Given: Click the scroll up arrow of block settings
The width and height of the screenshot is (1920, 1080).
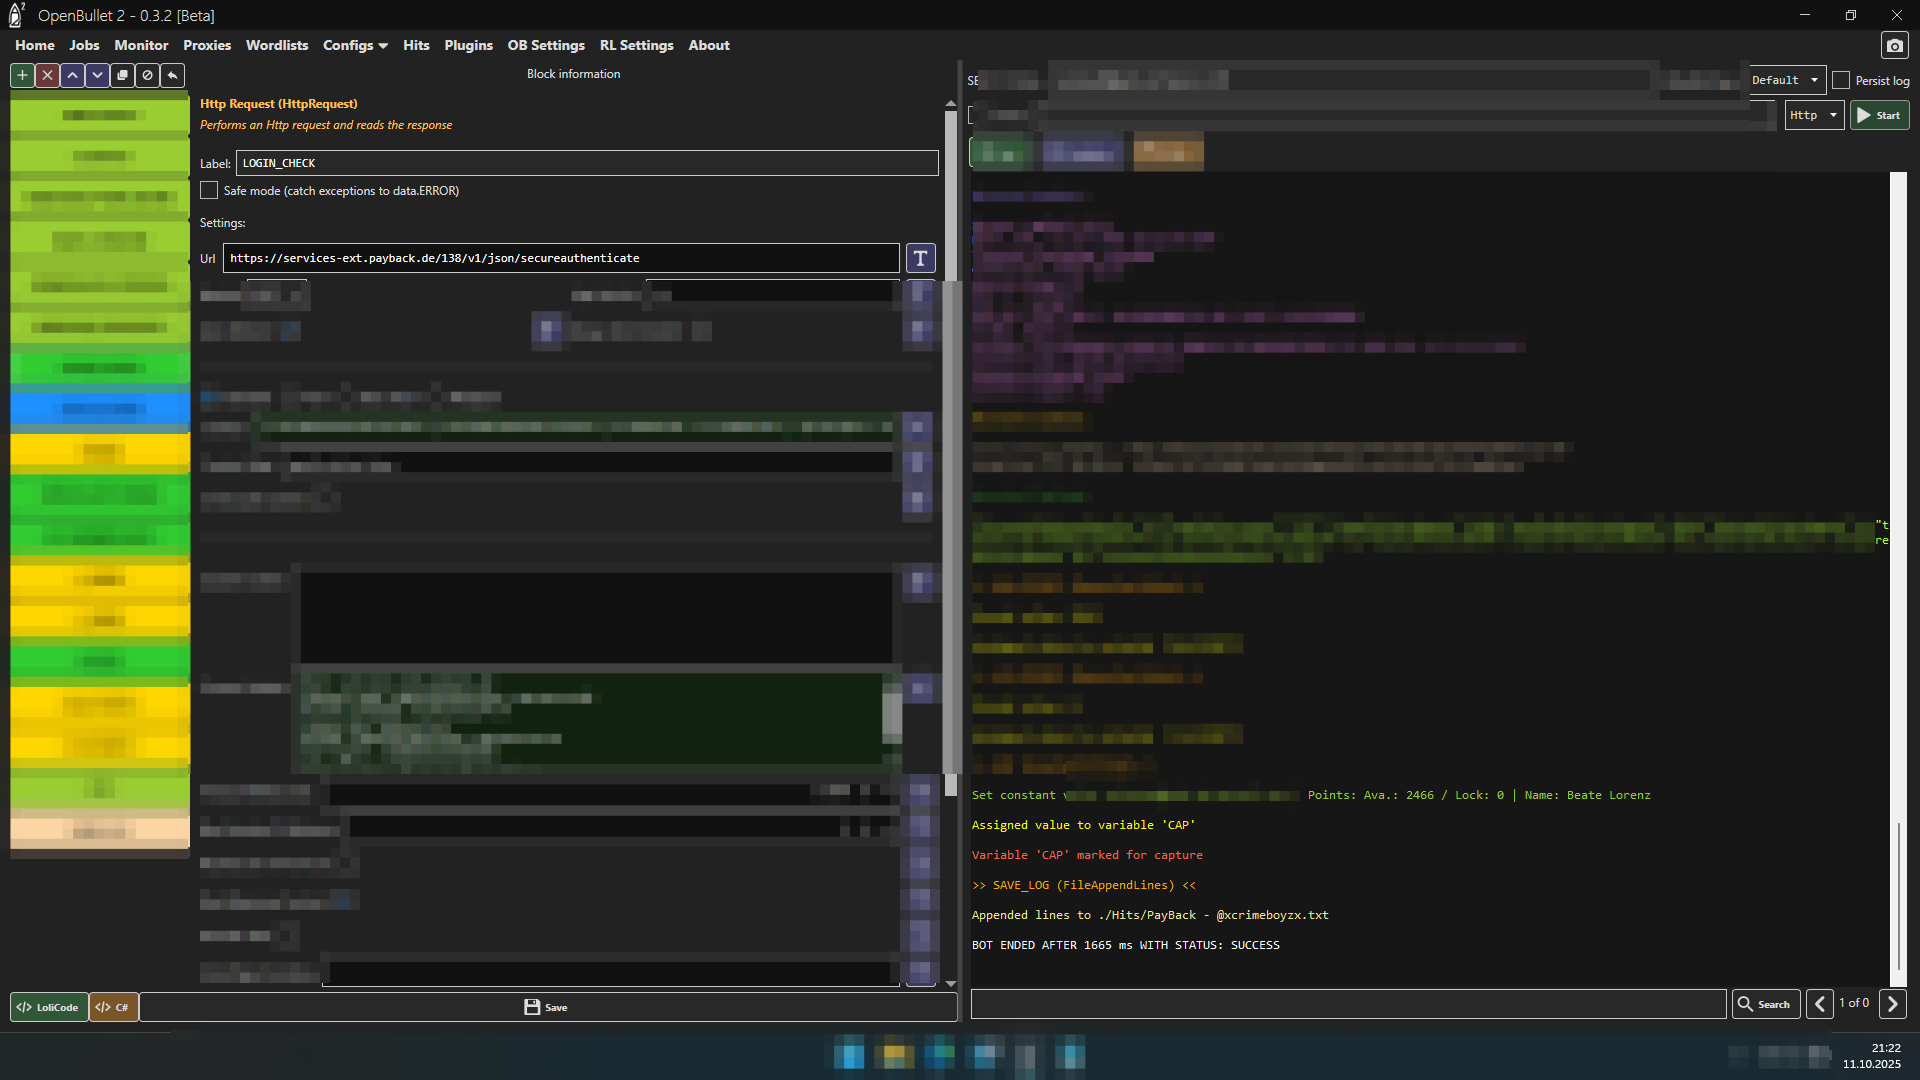Looking at the screenshot, I should click(x=950, y=103).
